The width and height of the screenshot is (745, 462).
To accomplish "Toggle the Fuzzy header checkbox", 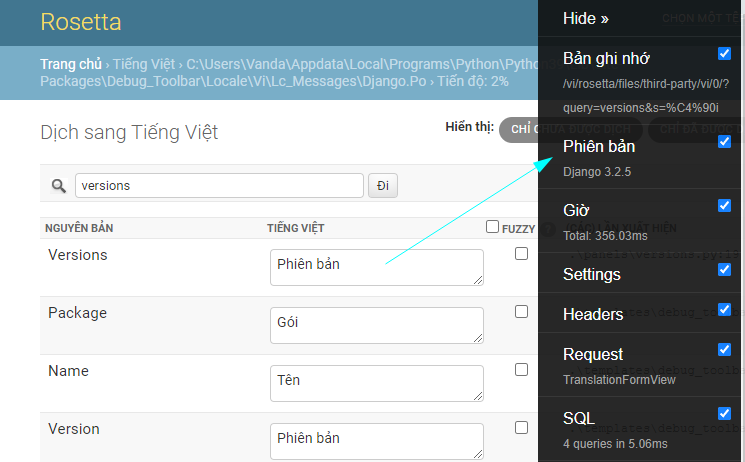I will [492, 227].
